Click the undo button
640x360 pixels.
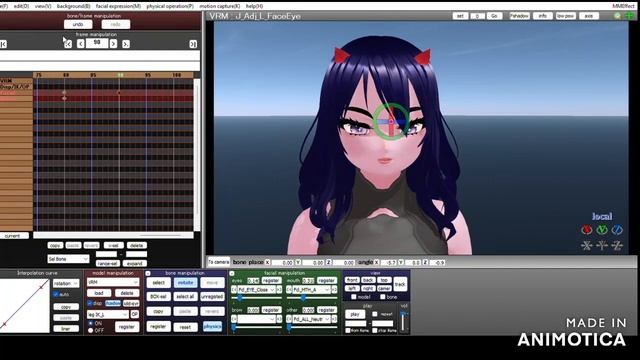click(x=78, y=24)
